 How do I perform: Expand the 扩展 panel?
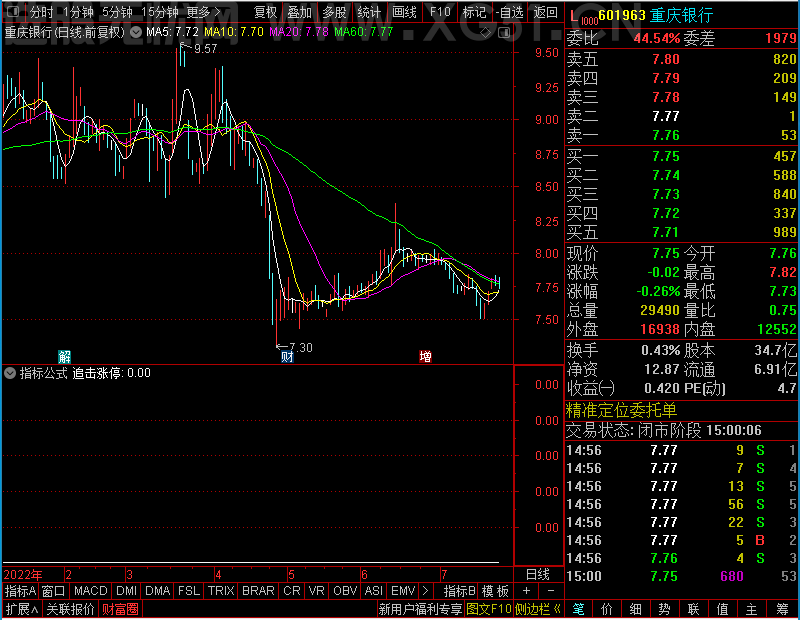tap(22, 609)
